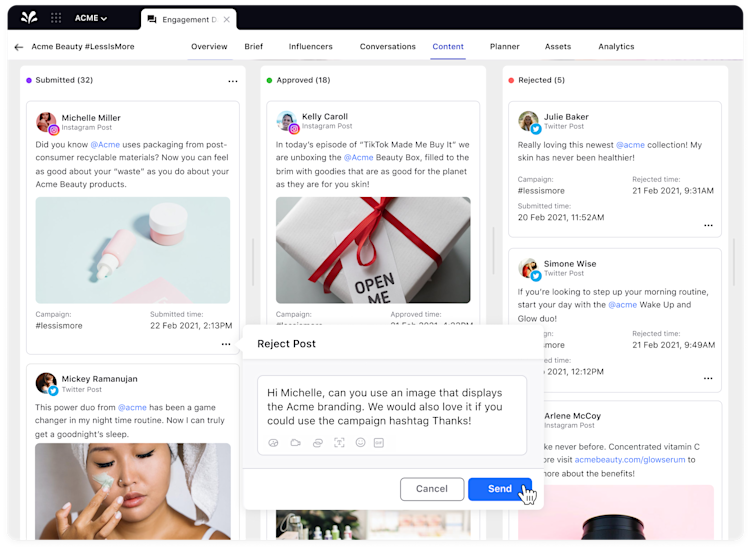This screenshot has height=549, width=750.
Task: Click the @Acme mention in Michelle's post
Action: [x=105, y=144]
